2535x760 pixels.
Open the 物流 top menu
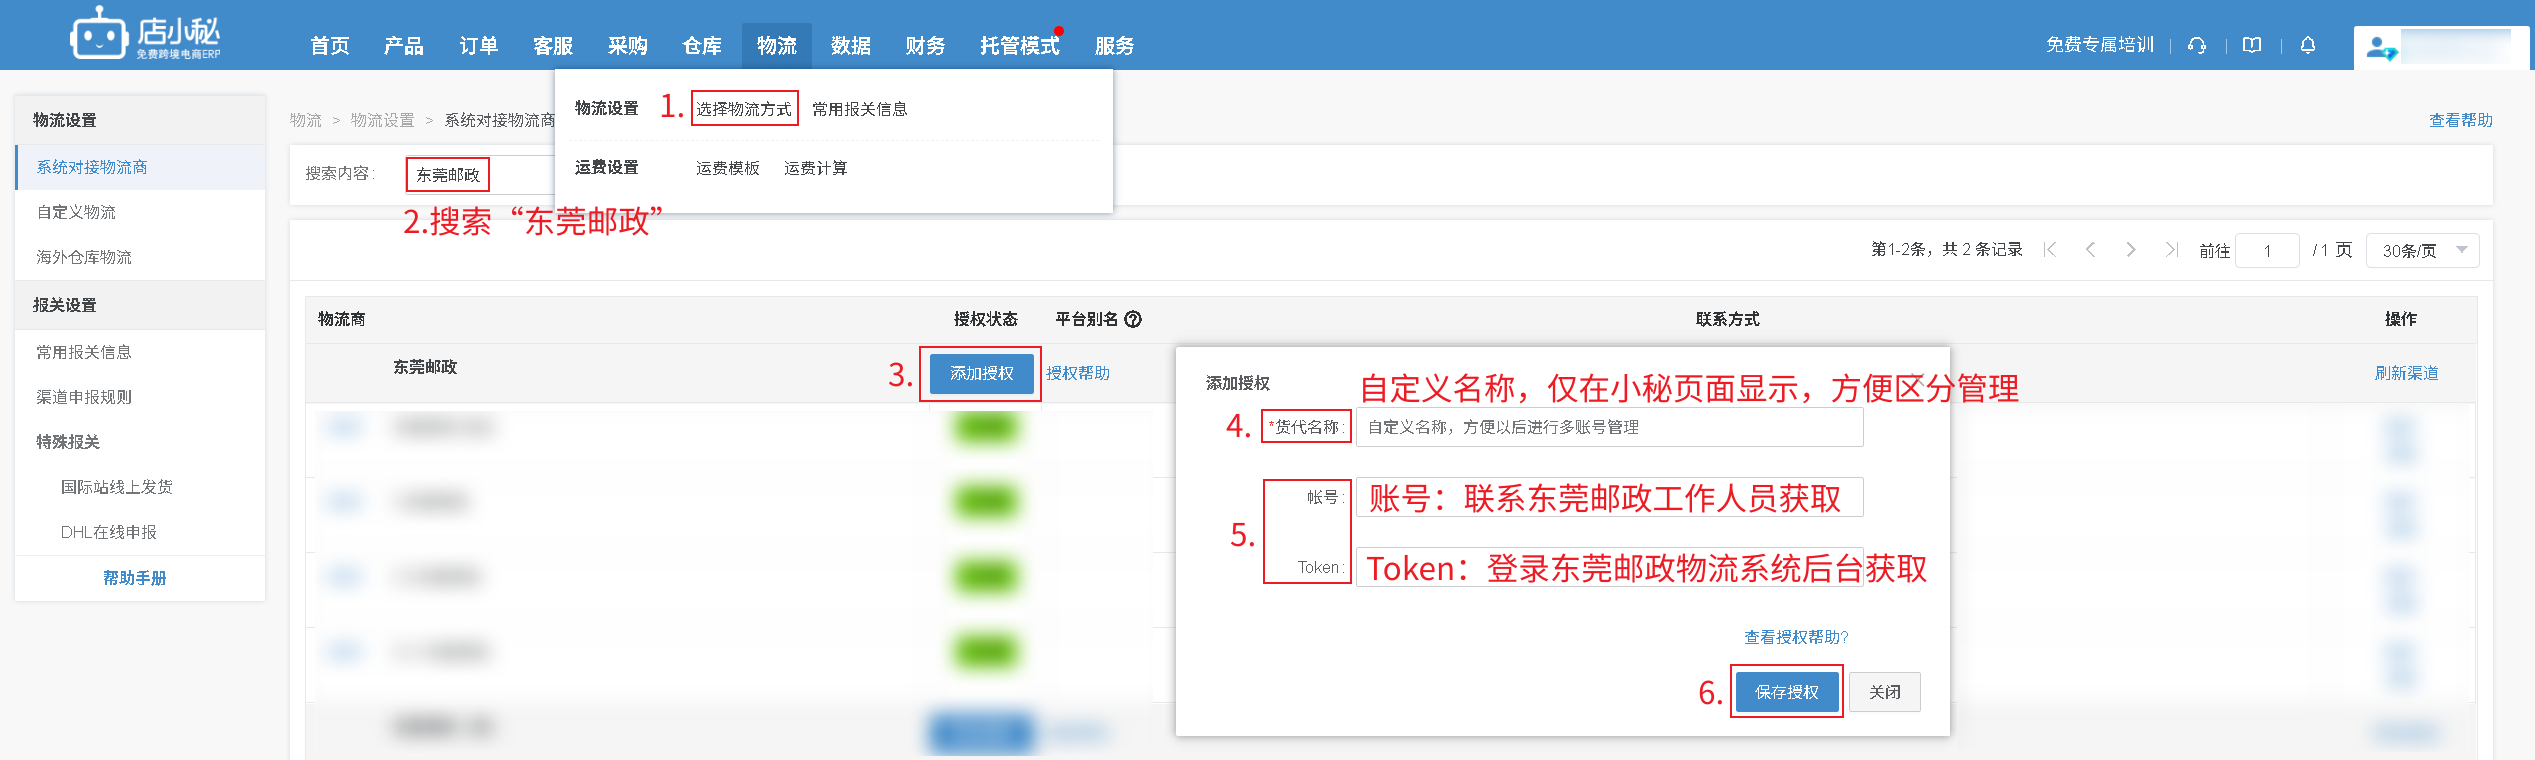tap(776, 46)
